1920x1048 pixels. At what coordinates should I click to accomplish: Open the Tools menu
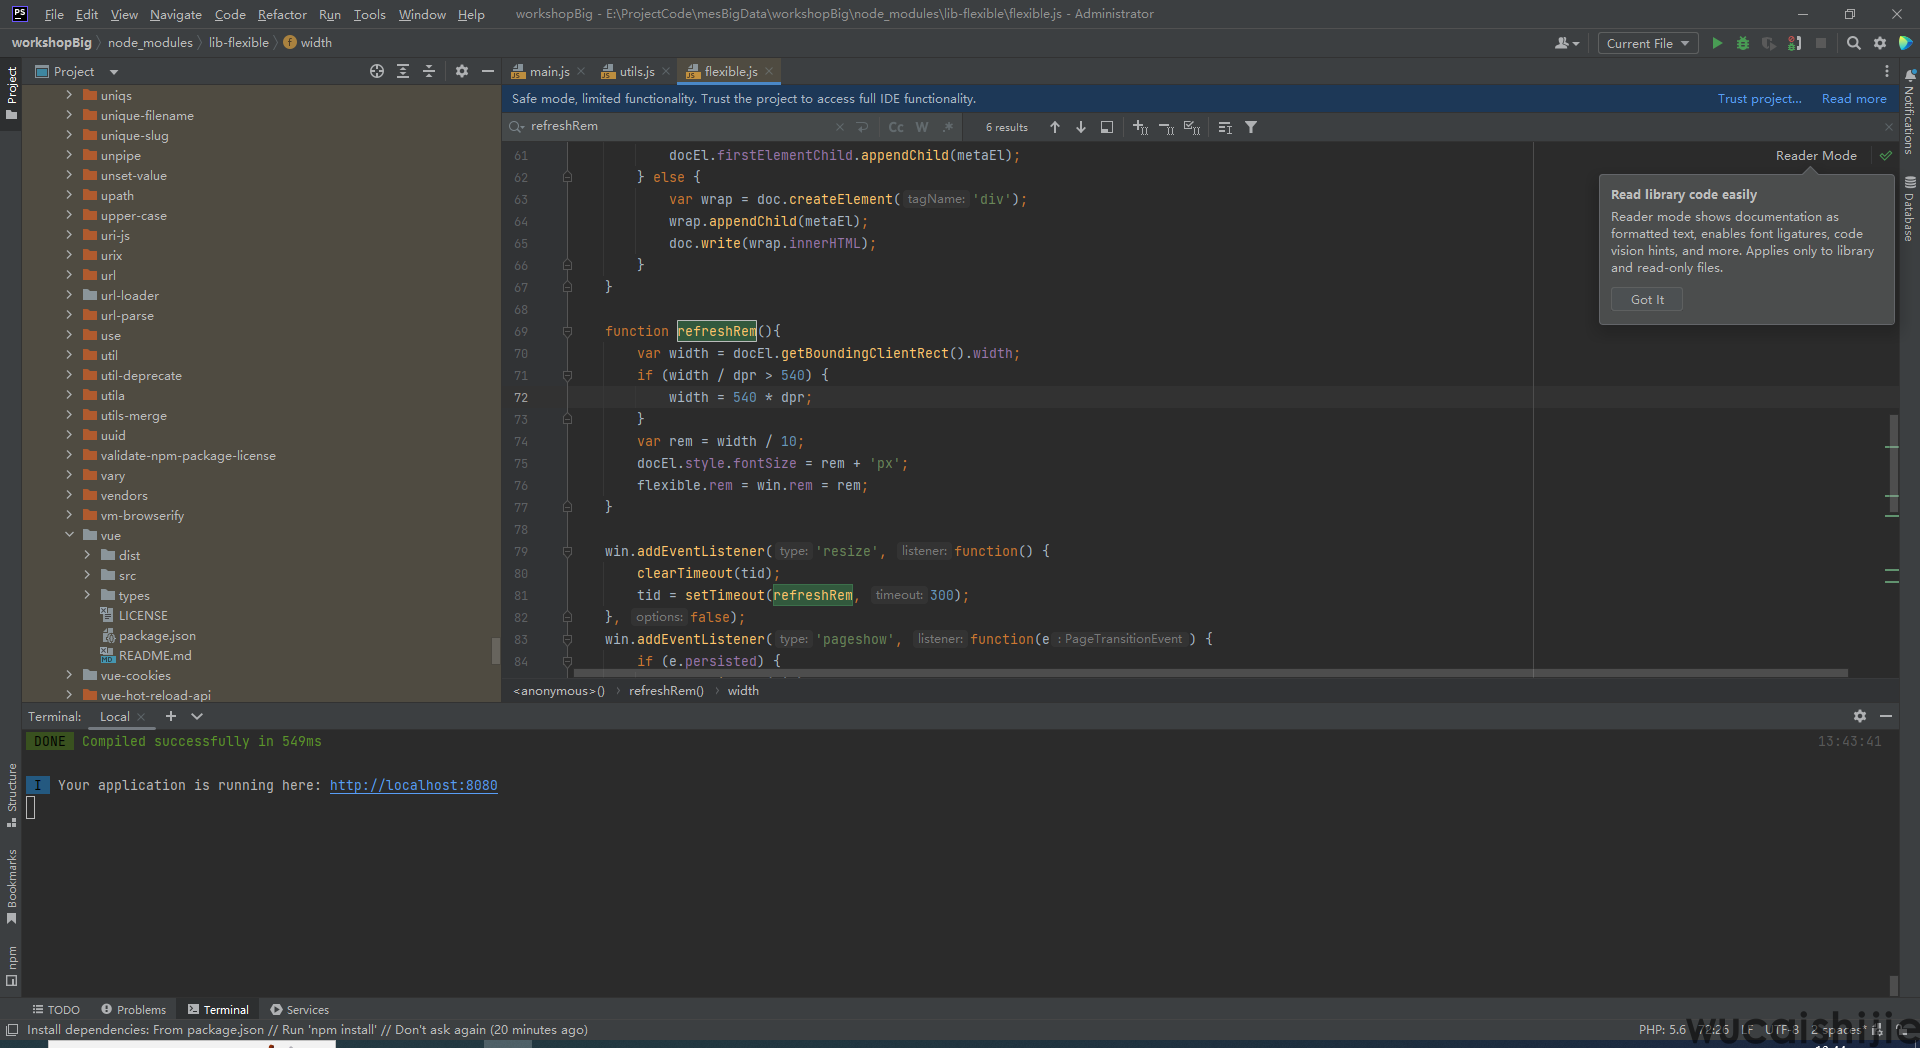coord(369,14)
